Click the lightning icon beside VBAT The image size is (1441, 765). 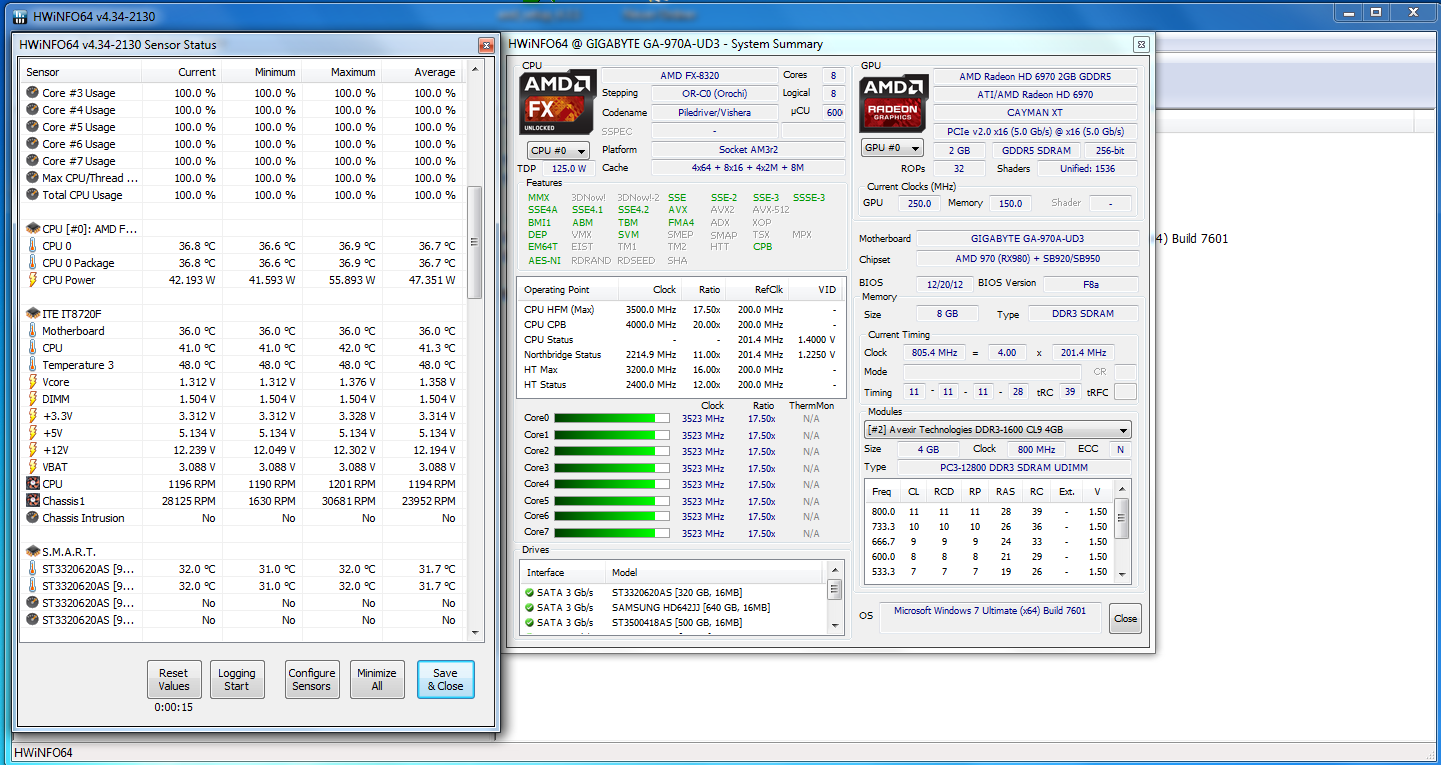(32, 467)
